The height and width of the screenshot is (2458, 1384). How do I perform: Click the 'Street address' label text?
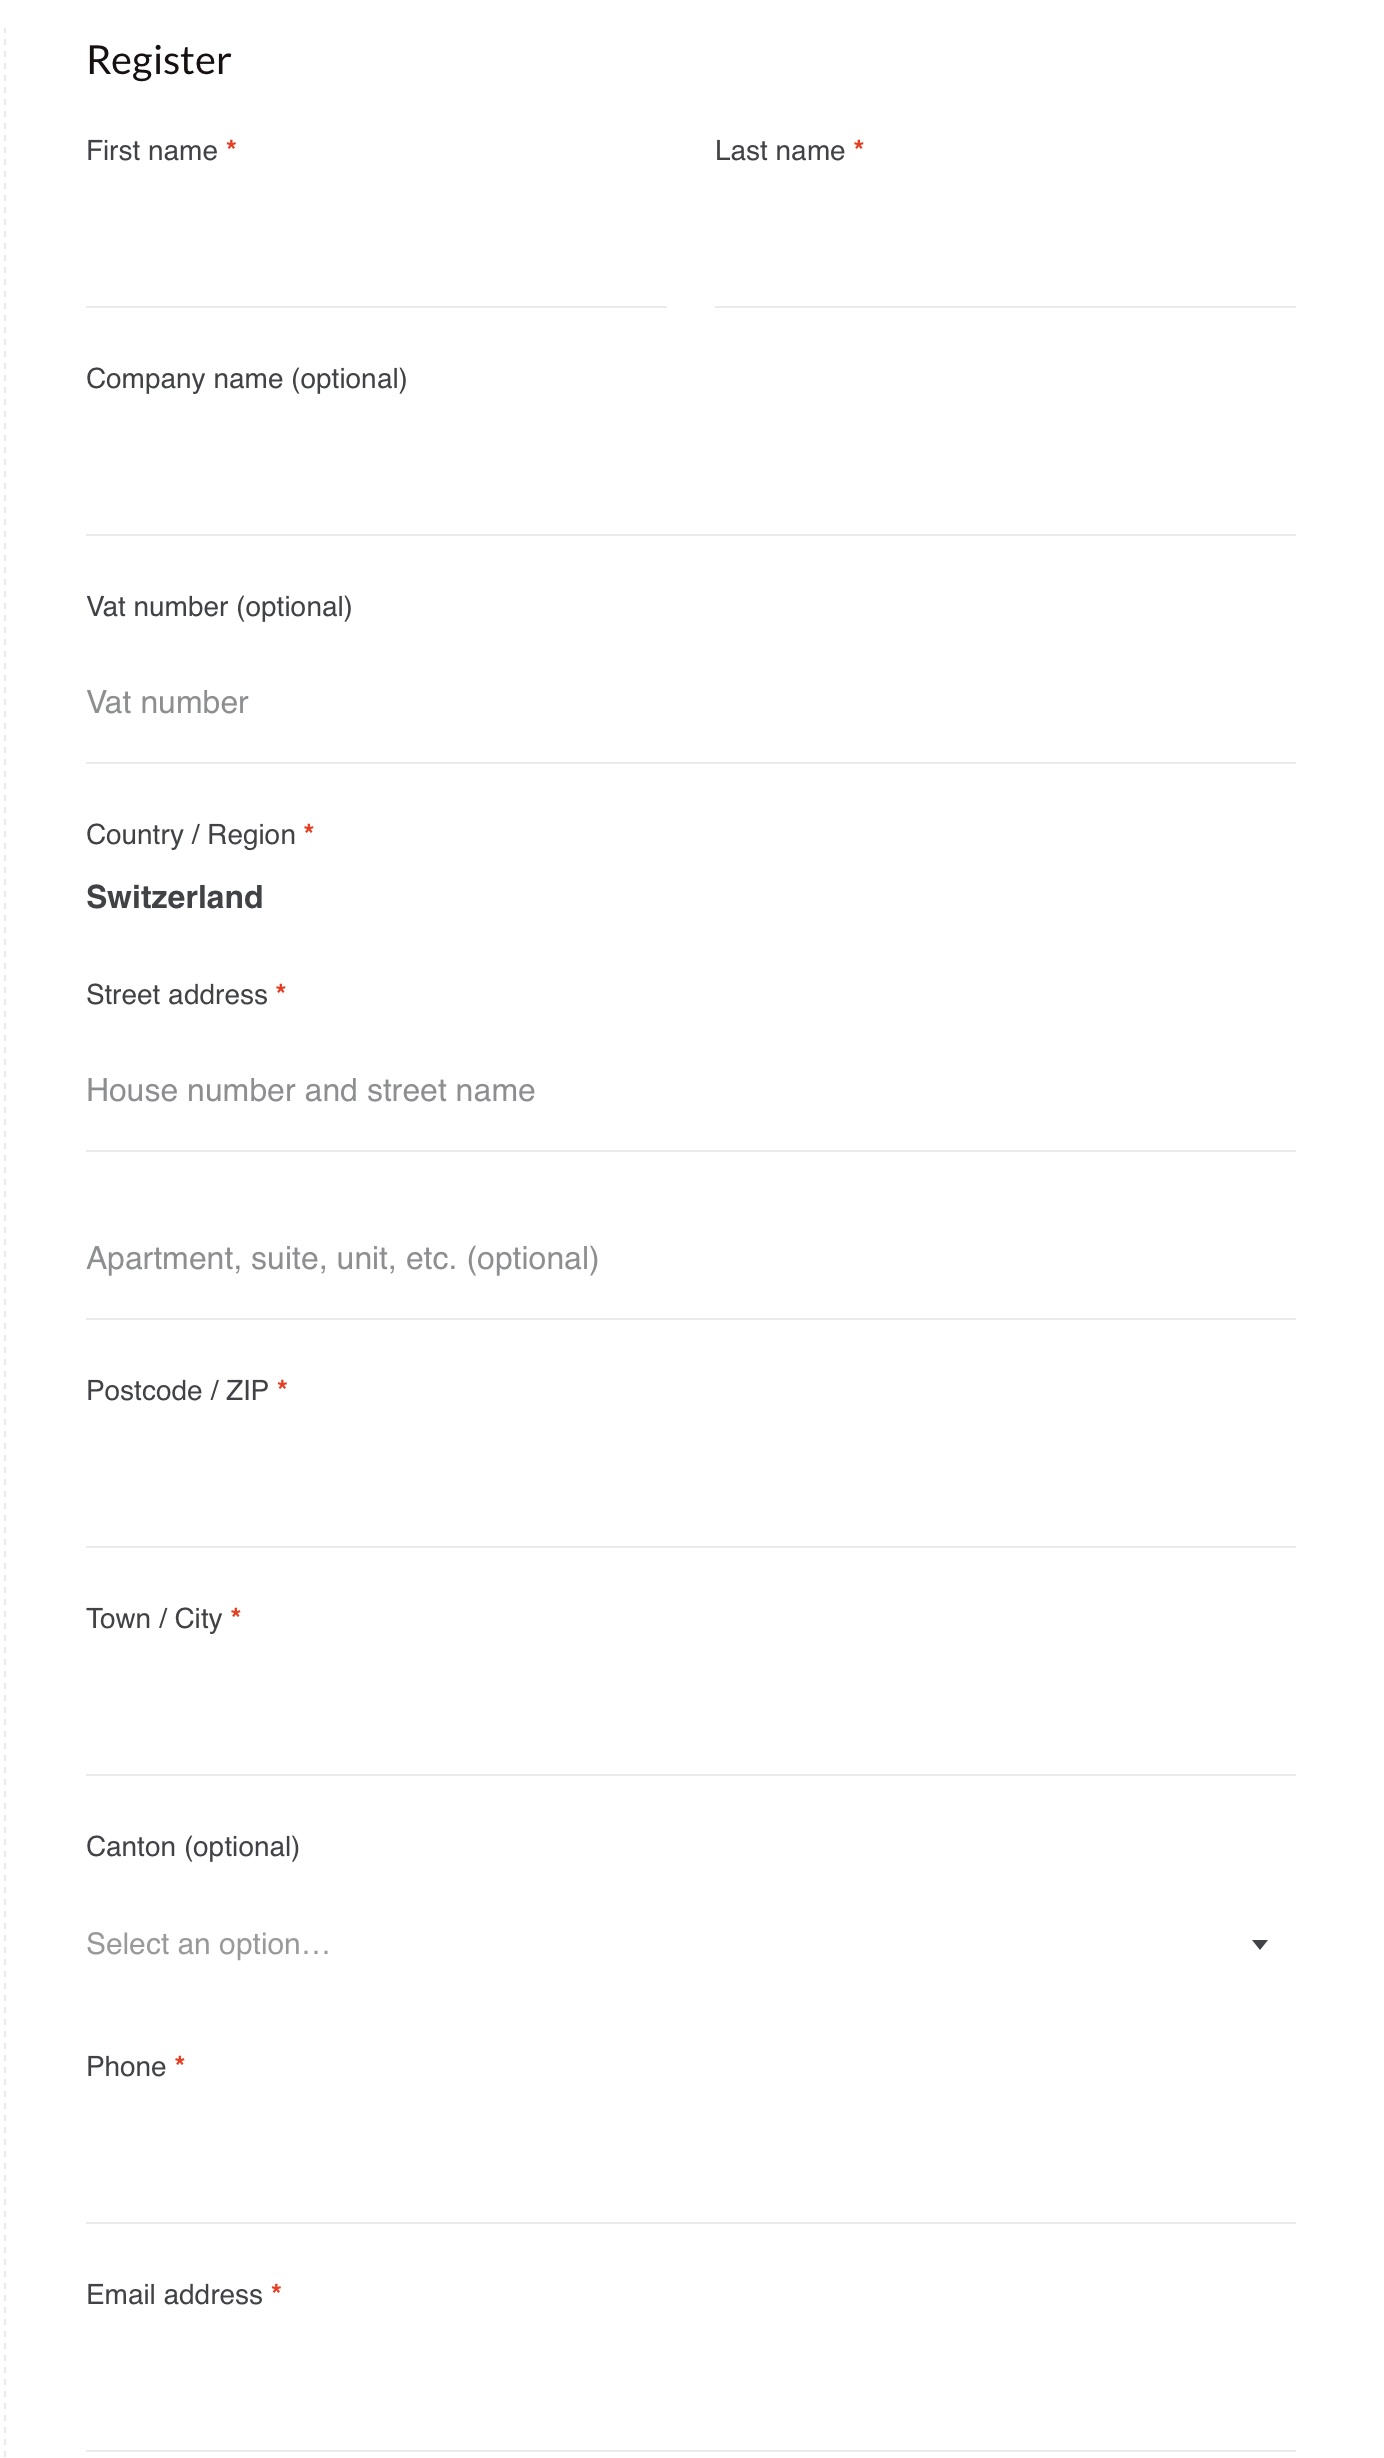[x=177, y=995]
